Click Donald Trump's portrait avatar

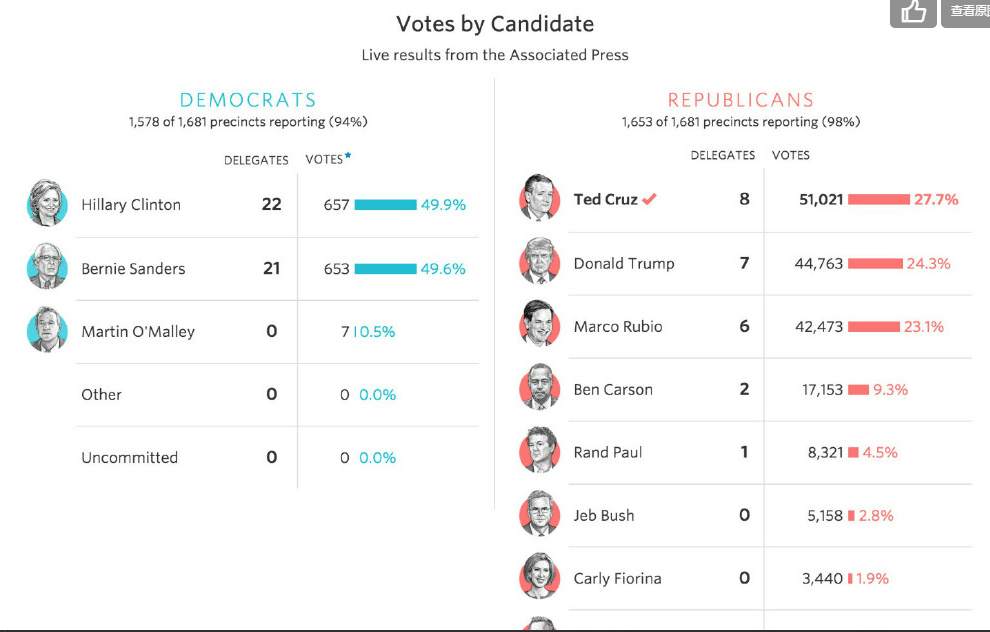[540, 262]
